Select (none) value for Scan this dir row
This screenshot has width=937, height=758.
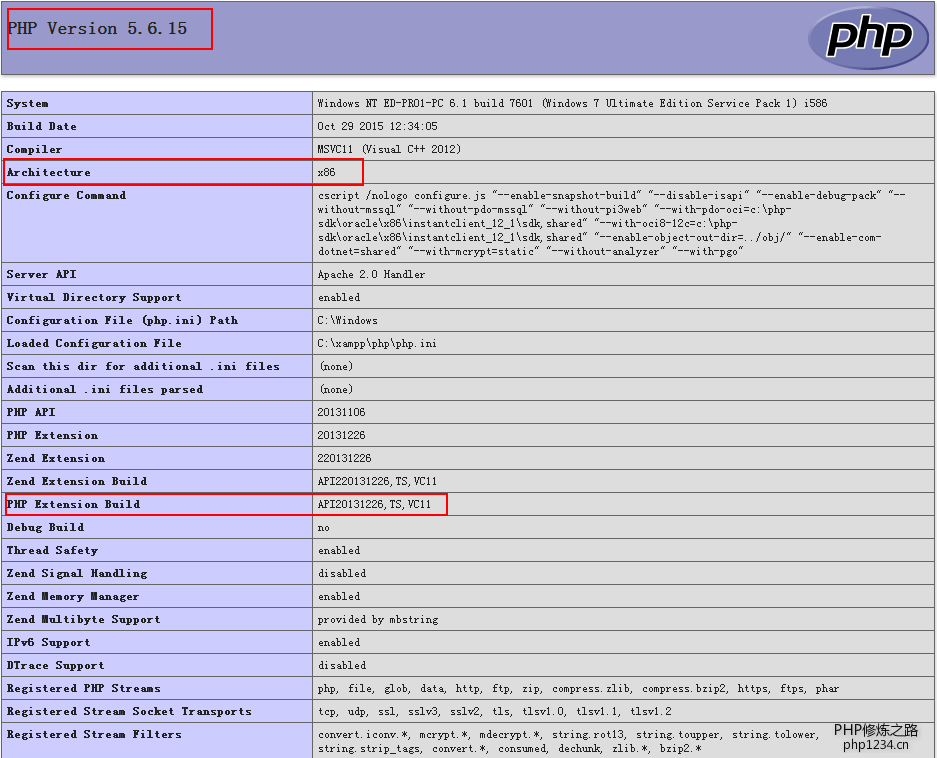[336, 366]
